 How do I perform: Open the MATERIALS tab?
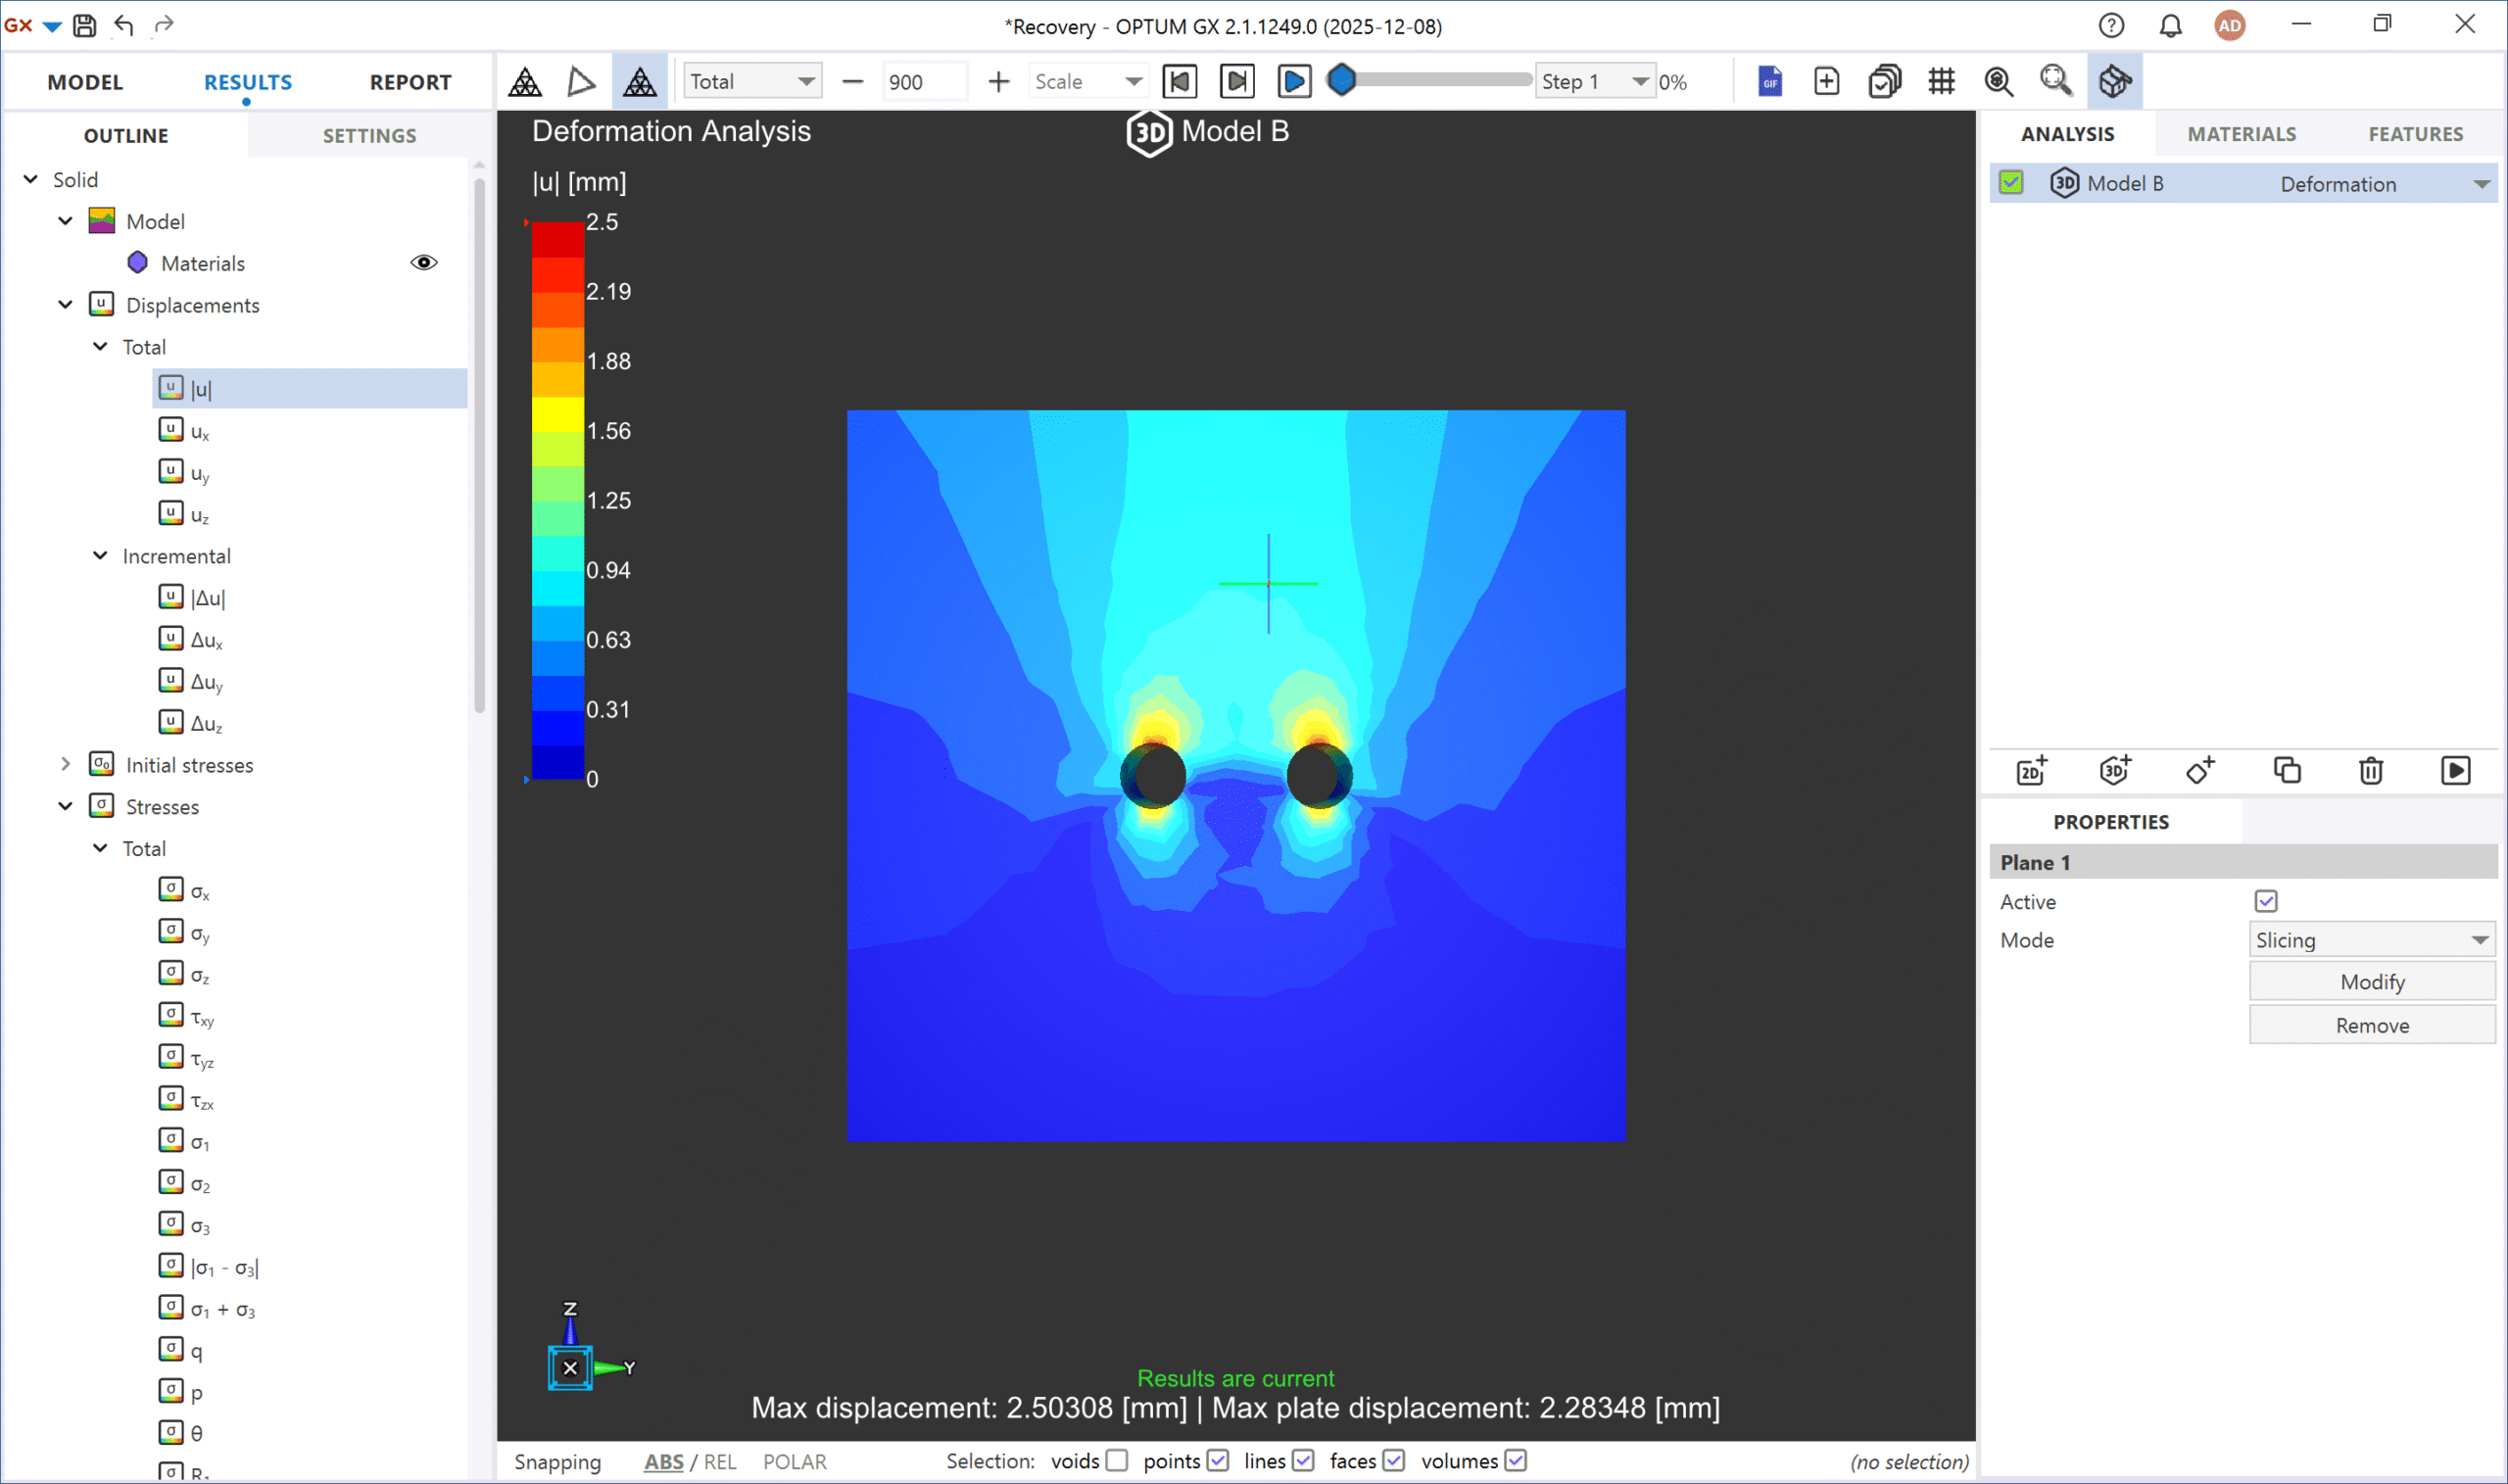pyautogui.click(x=2240, y=134)
